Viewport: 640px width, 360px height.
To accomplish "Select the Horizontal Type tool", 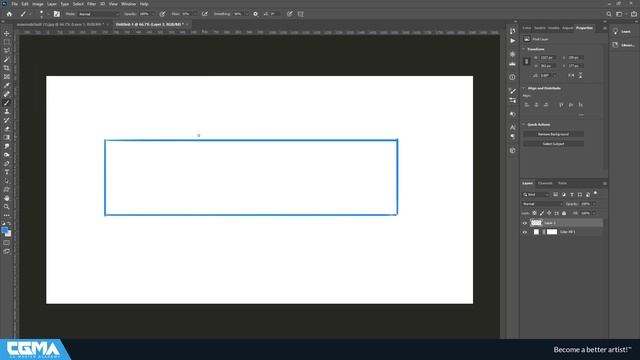I will [7, 172].
